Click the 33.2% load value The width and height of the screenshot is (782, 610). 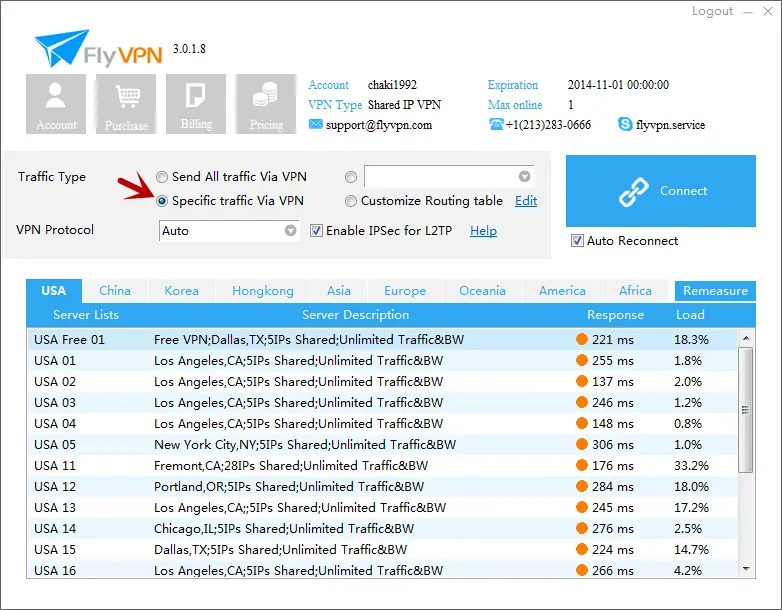pyautogui.click(x=691, y=465)
